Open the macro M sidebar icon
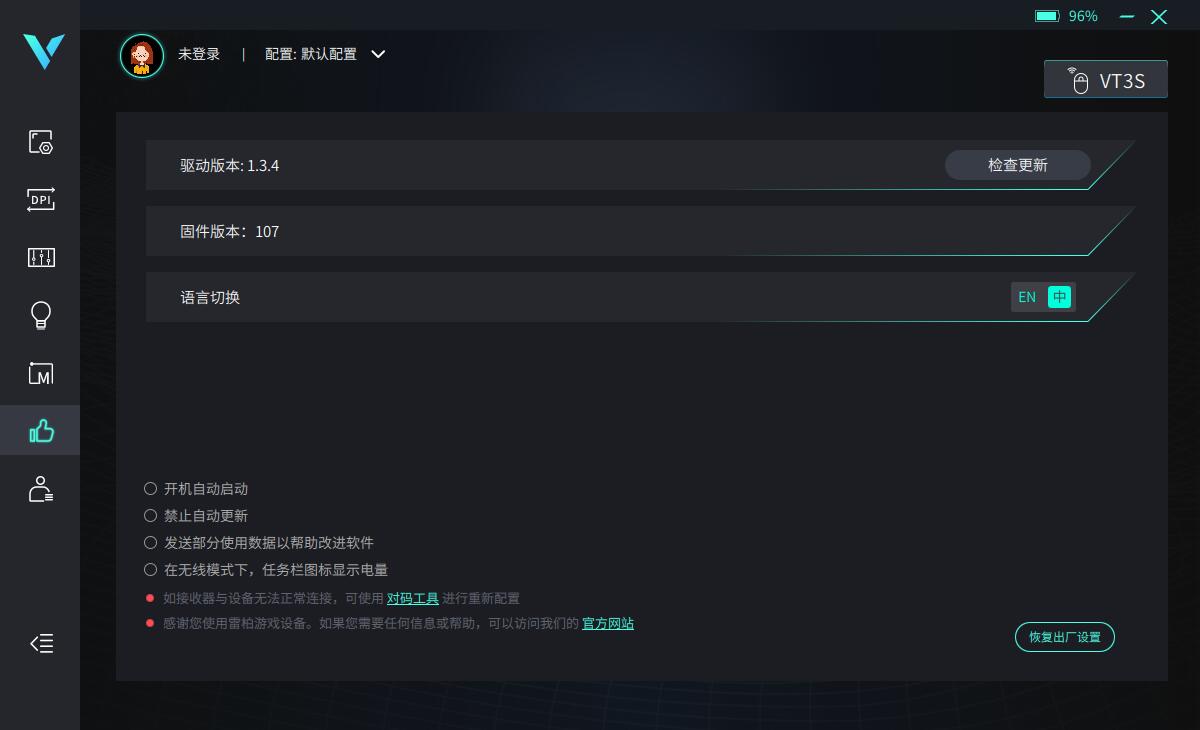 tap(40, 374)
